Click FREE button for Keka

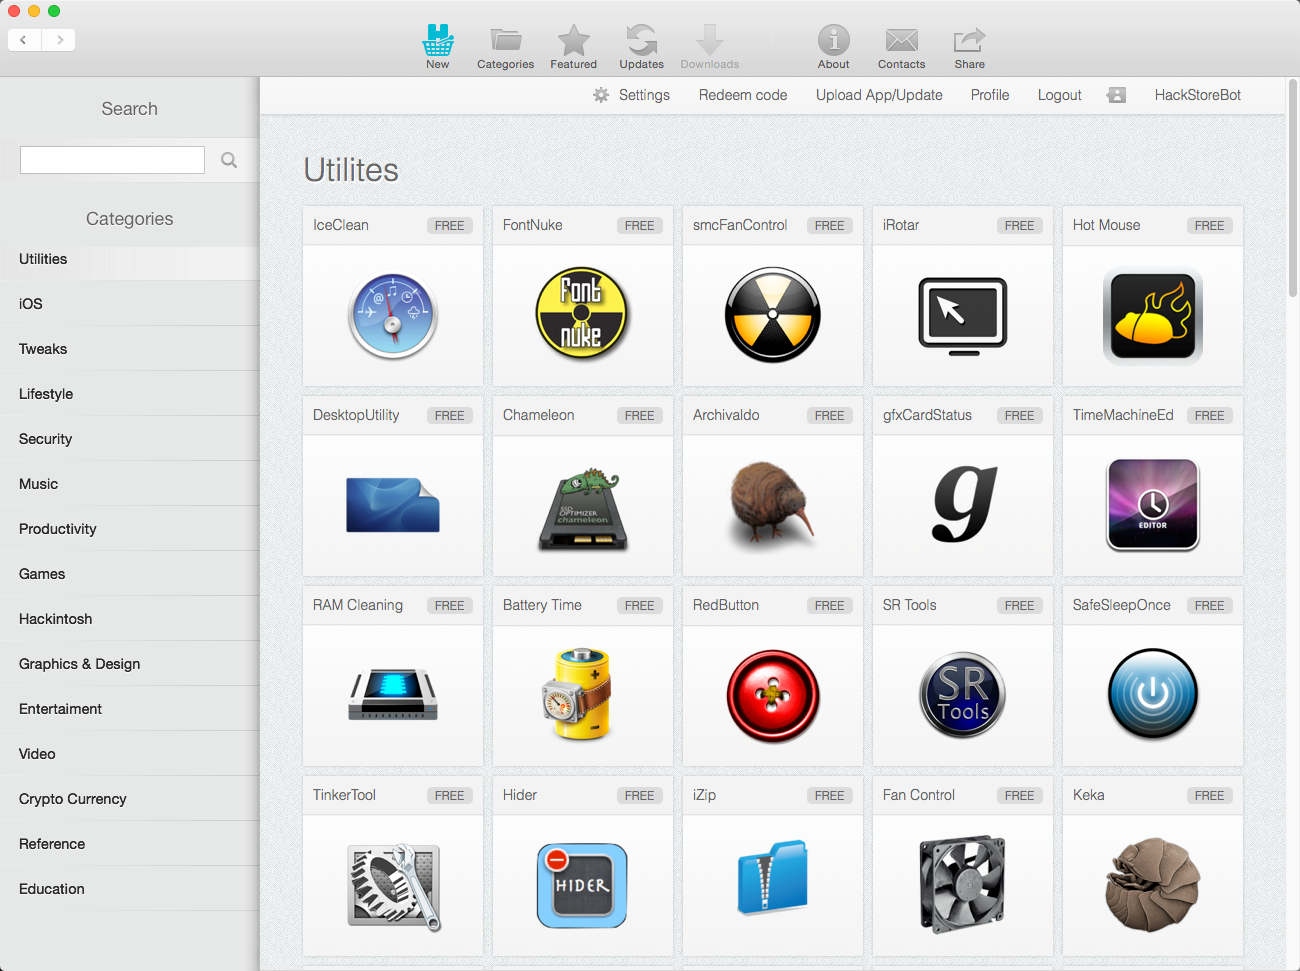click(1210, 796)
